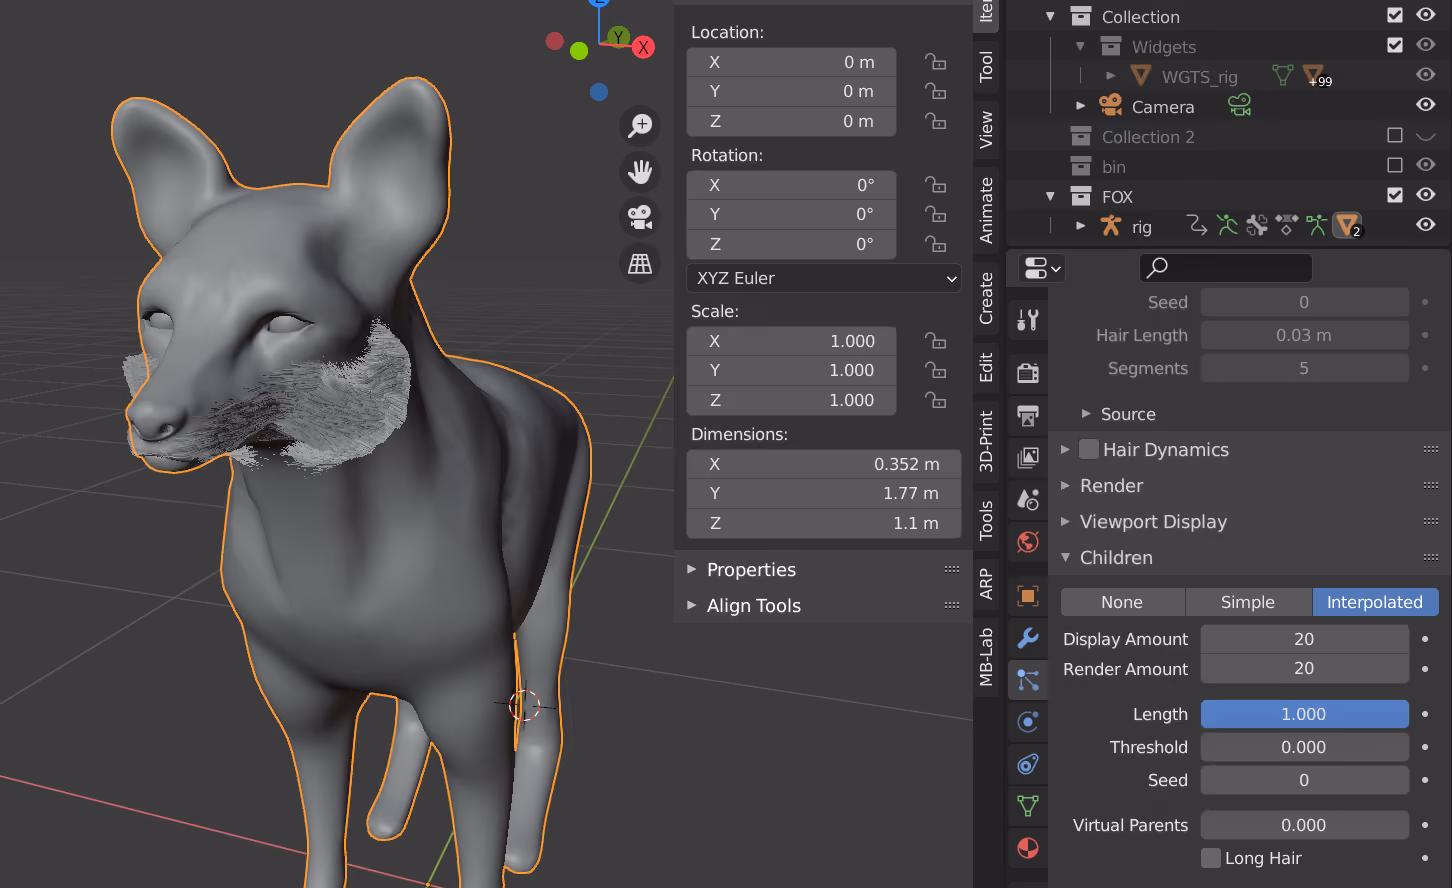Click the children Length slider
The width and height of the screenshot is (1452, 888).
pos(1304,714)
